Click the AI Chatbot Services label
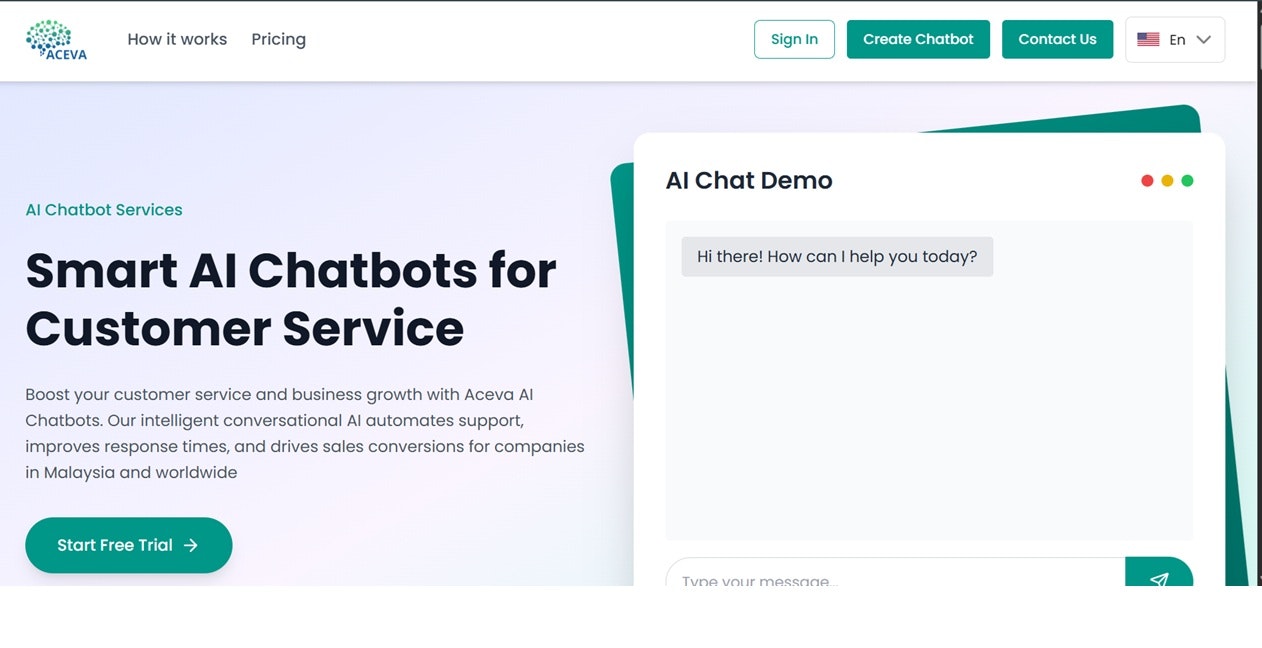The width and height of the screenshot is (1262, 648). click(x=104, y=210)
